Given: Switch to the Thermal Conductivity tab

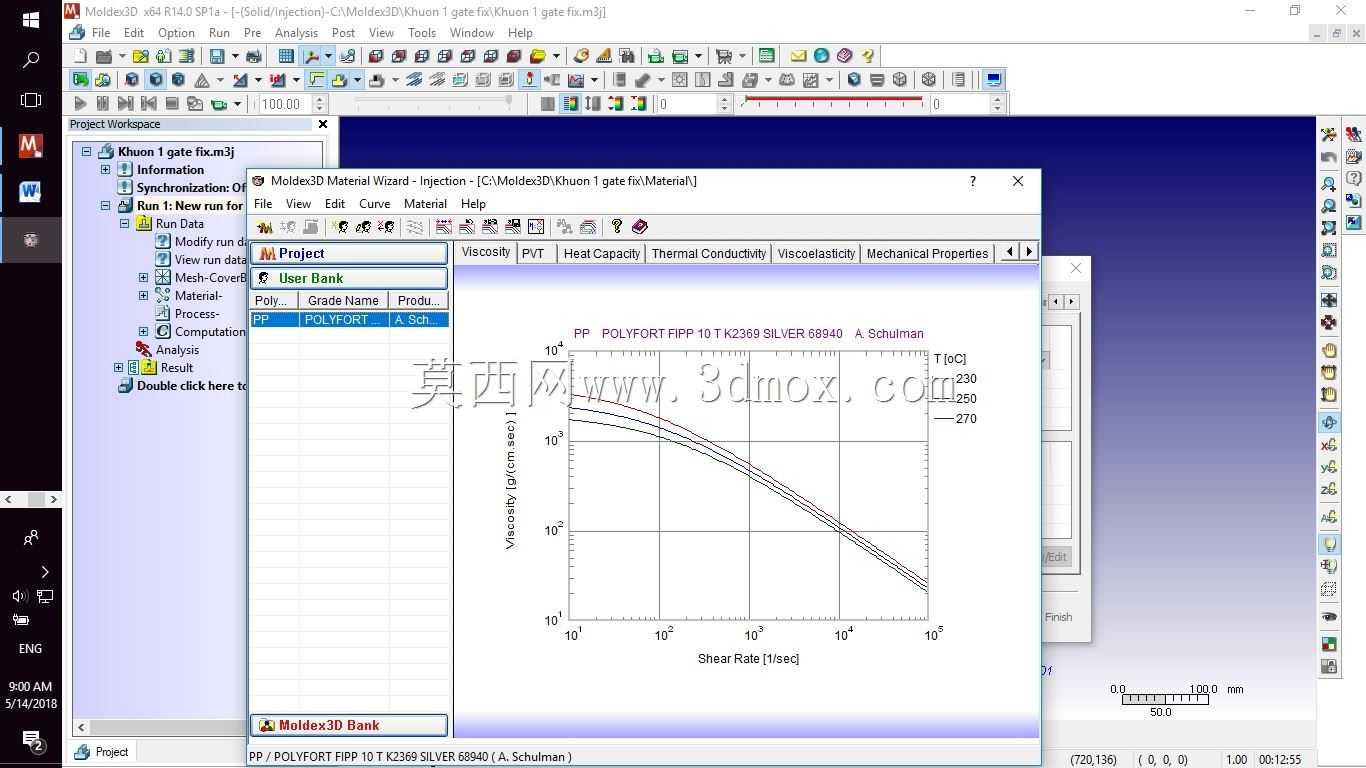Looking at the screenshot, I should click(x=709, y=253).
